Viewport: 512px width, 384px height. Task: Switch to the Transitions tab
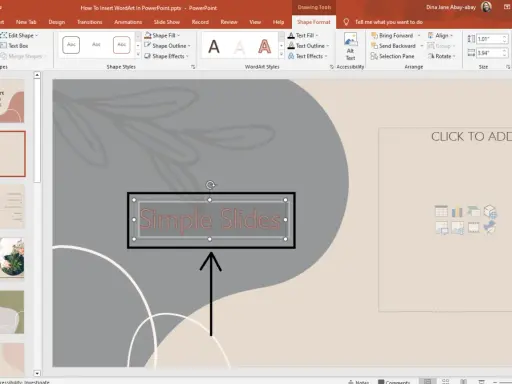pos(90,22)
